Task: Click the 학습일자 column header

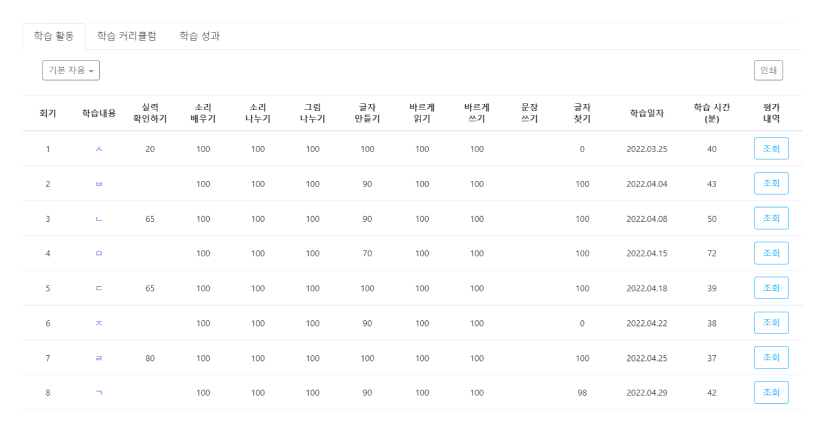Action: [x=646, y=113]
